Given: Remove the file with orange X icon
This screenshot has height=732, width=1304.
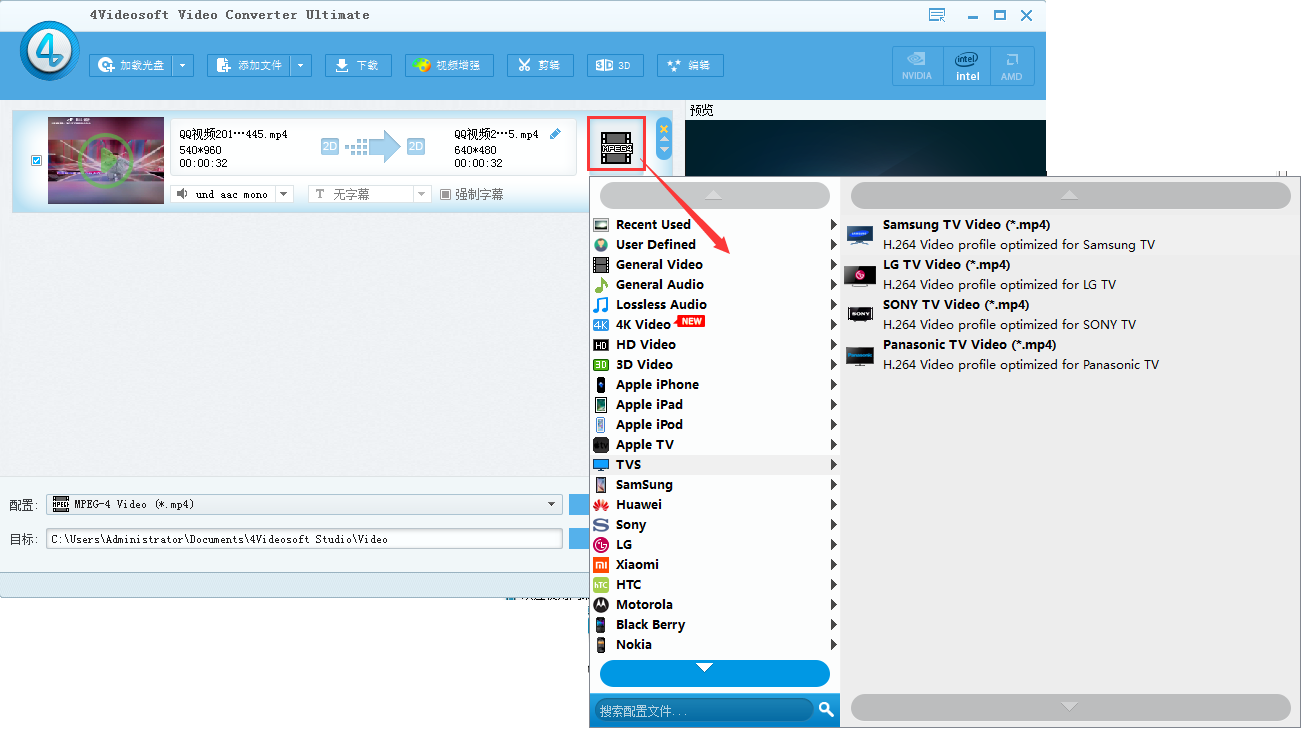Looking at the screenshot, I should click(664, 128).
